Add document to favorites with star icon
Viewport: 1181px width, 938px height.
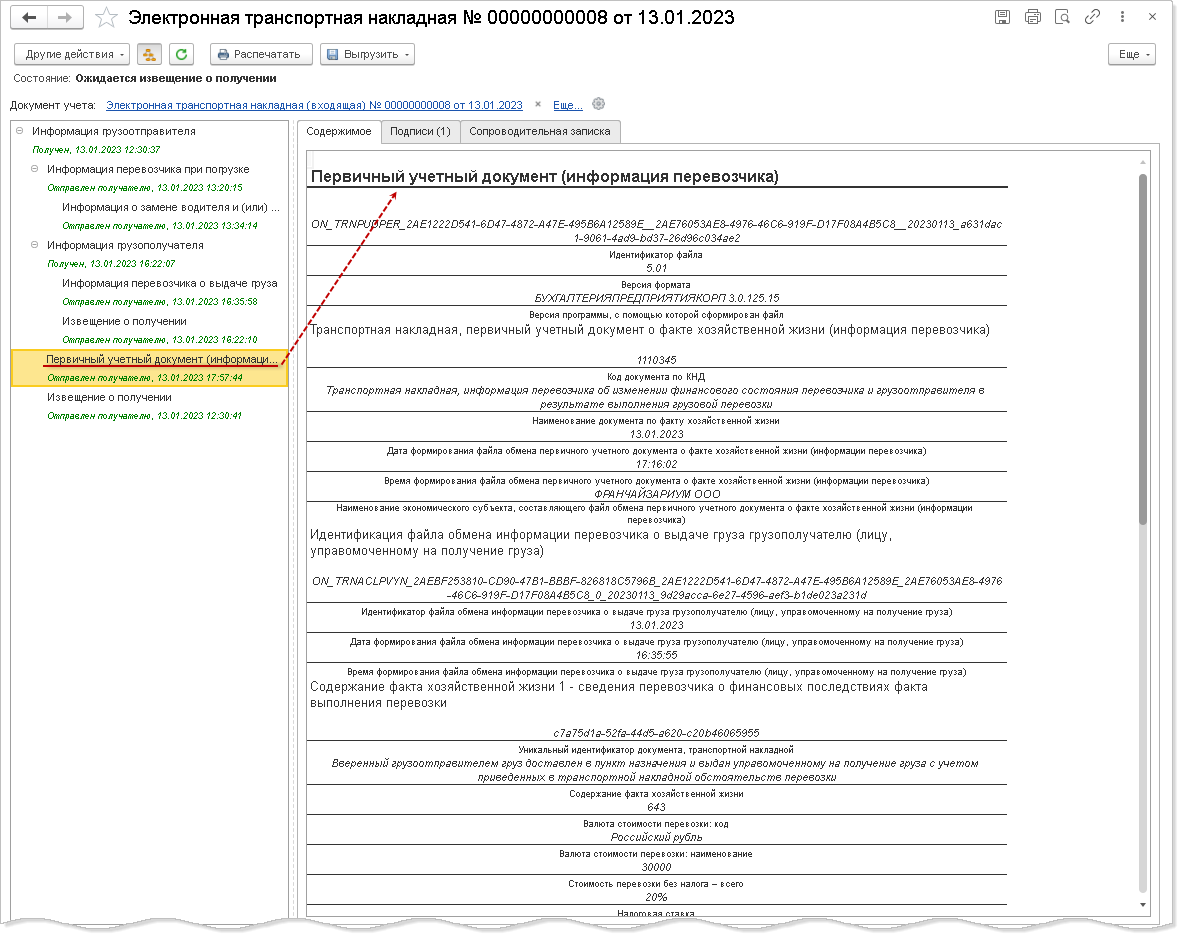[107, 17]
